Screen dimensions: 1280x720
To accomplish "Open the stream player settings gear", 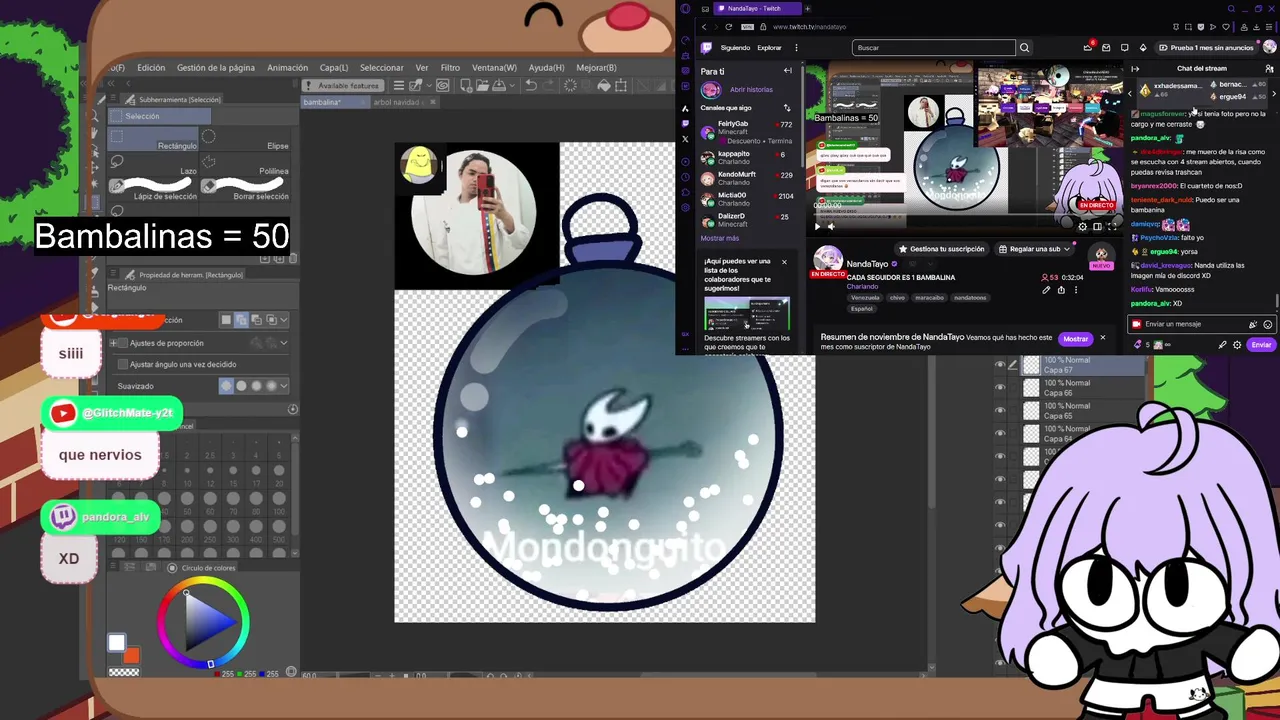I will (1082, 226).
